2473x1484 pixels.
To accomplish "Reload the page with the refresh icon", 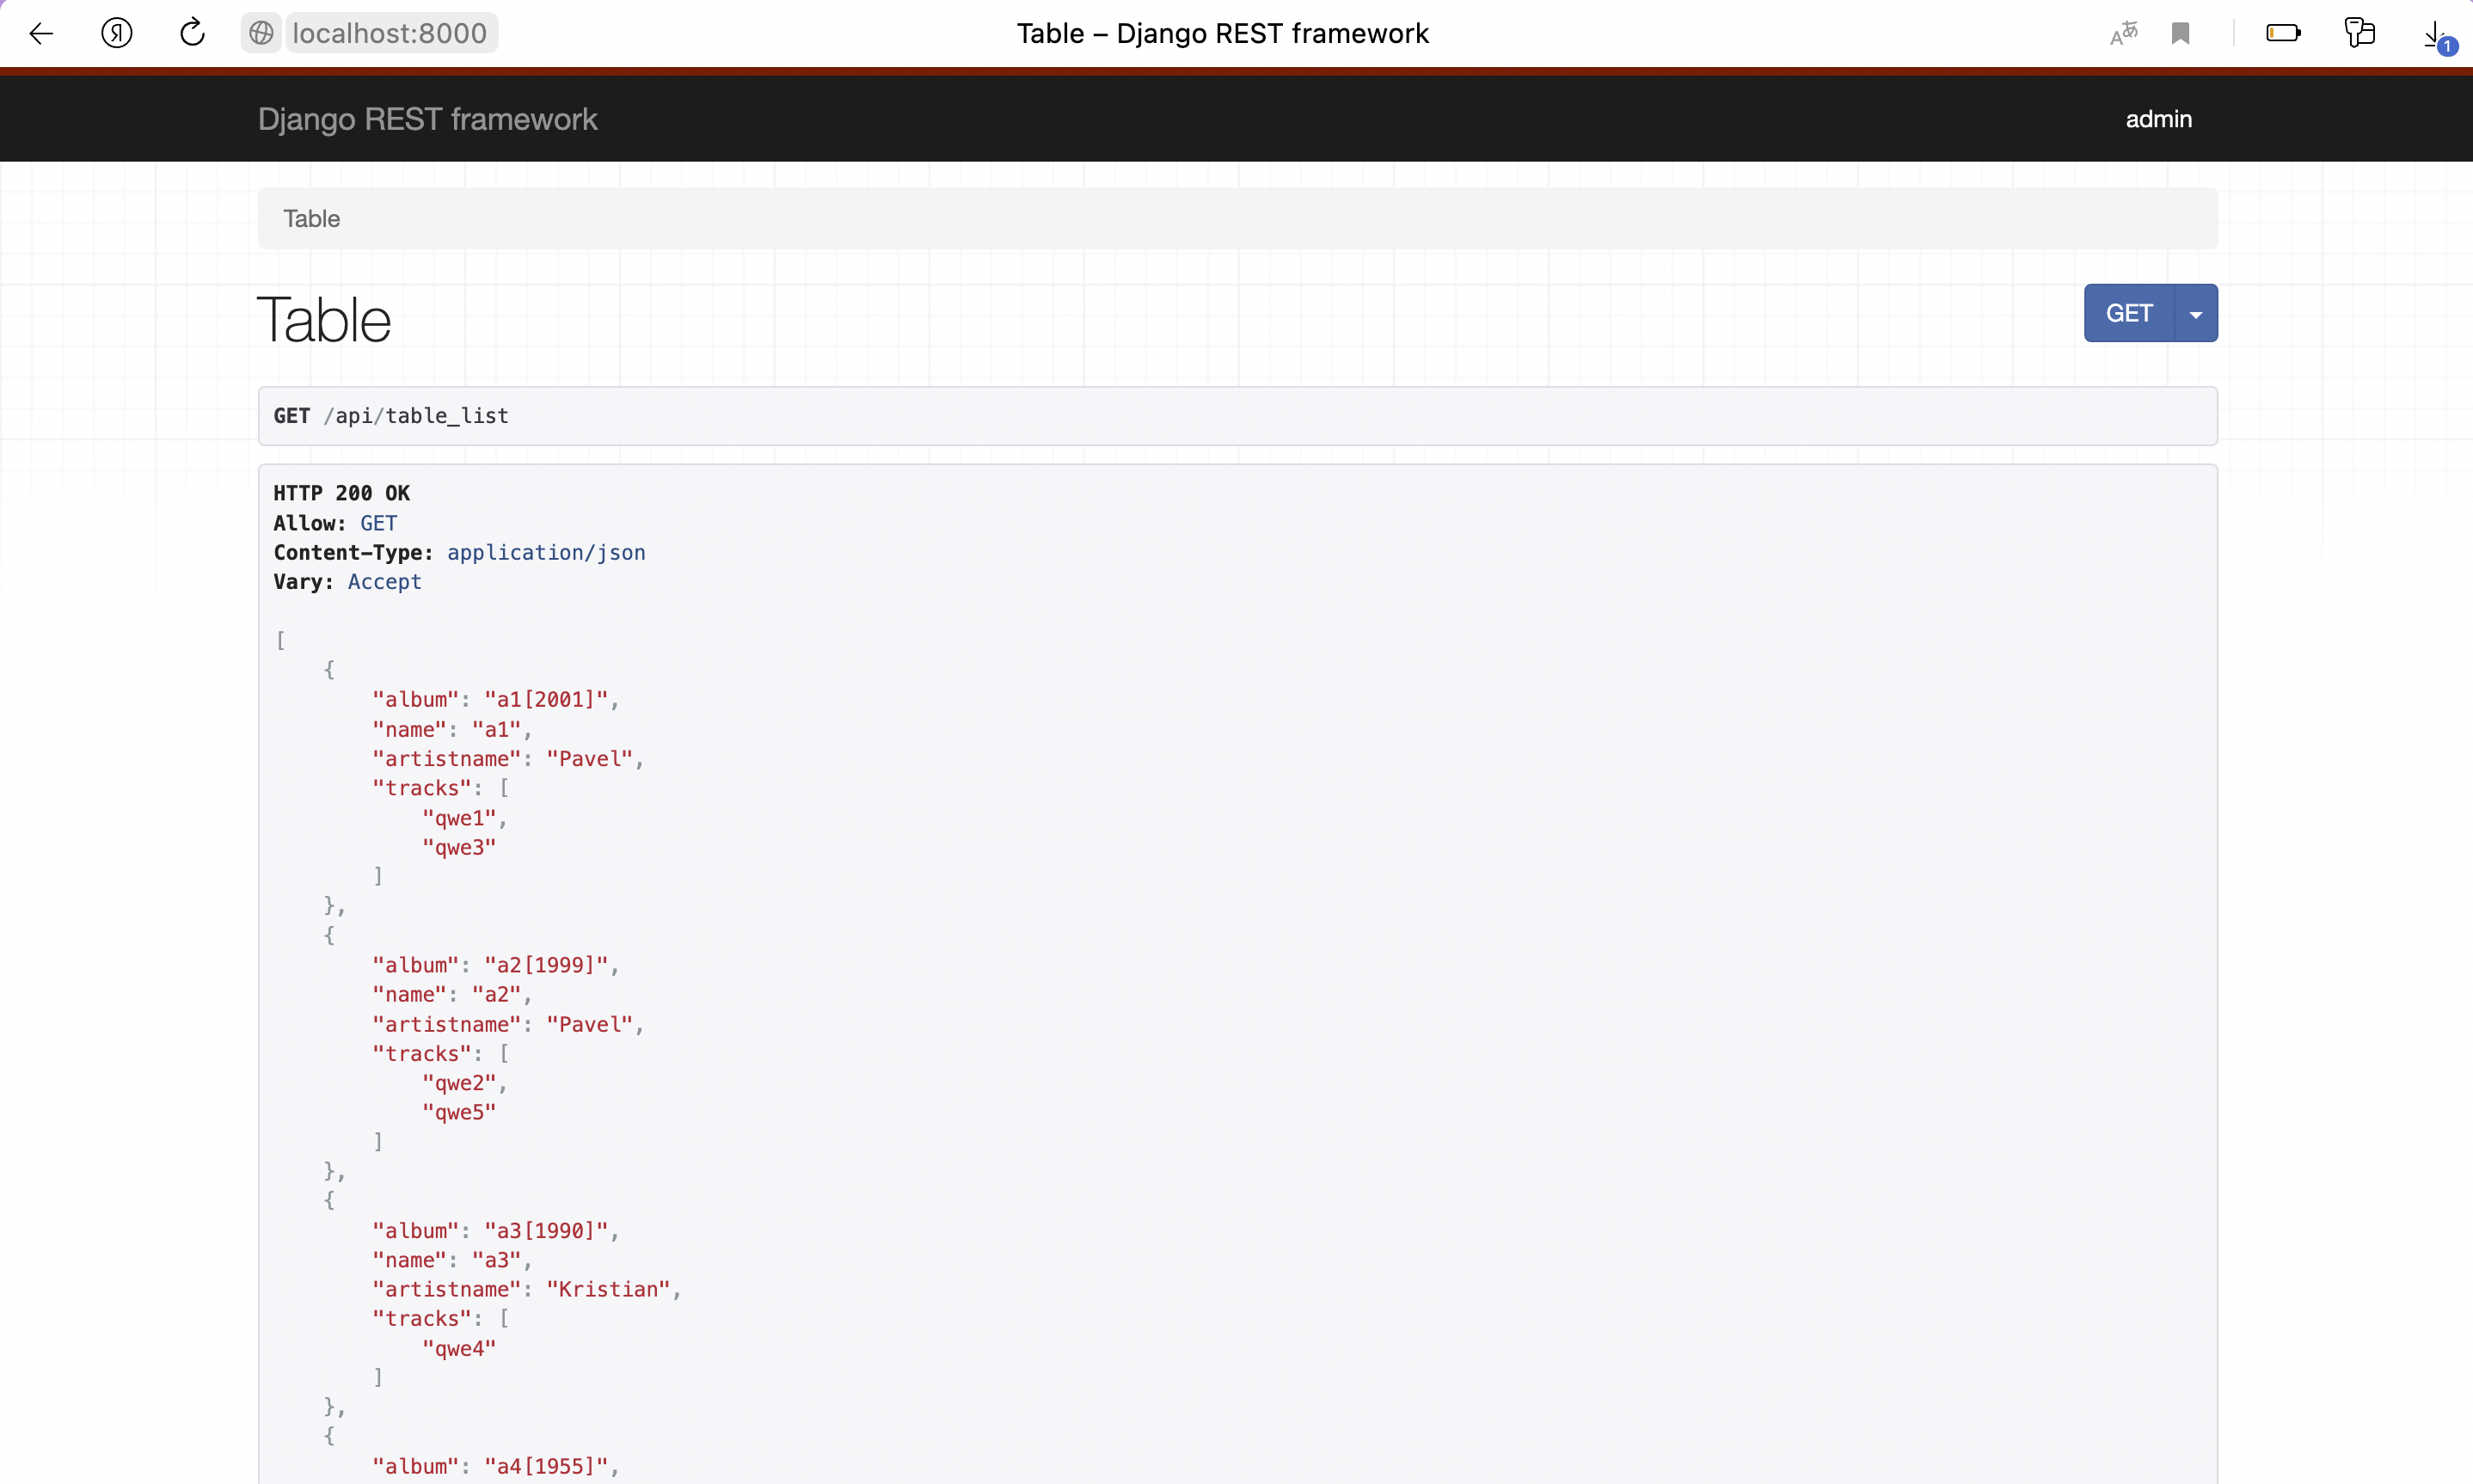I will [191, 32].
